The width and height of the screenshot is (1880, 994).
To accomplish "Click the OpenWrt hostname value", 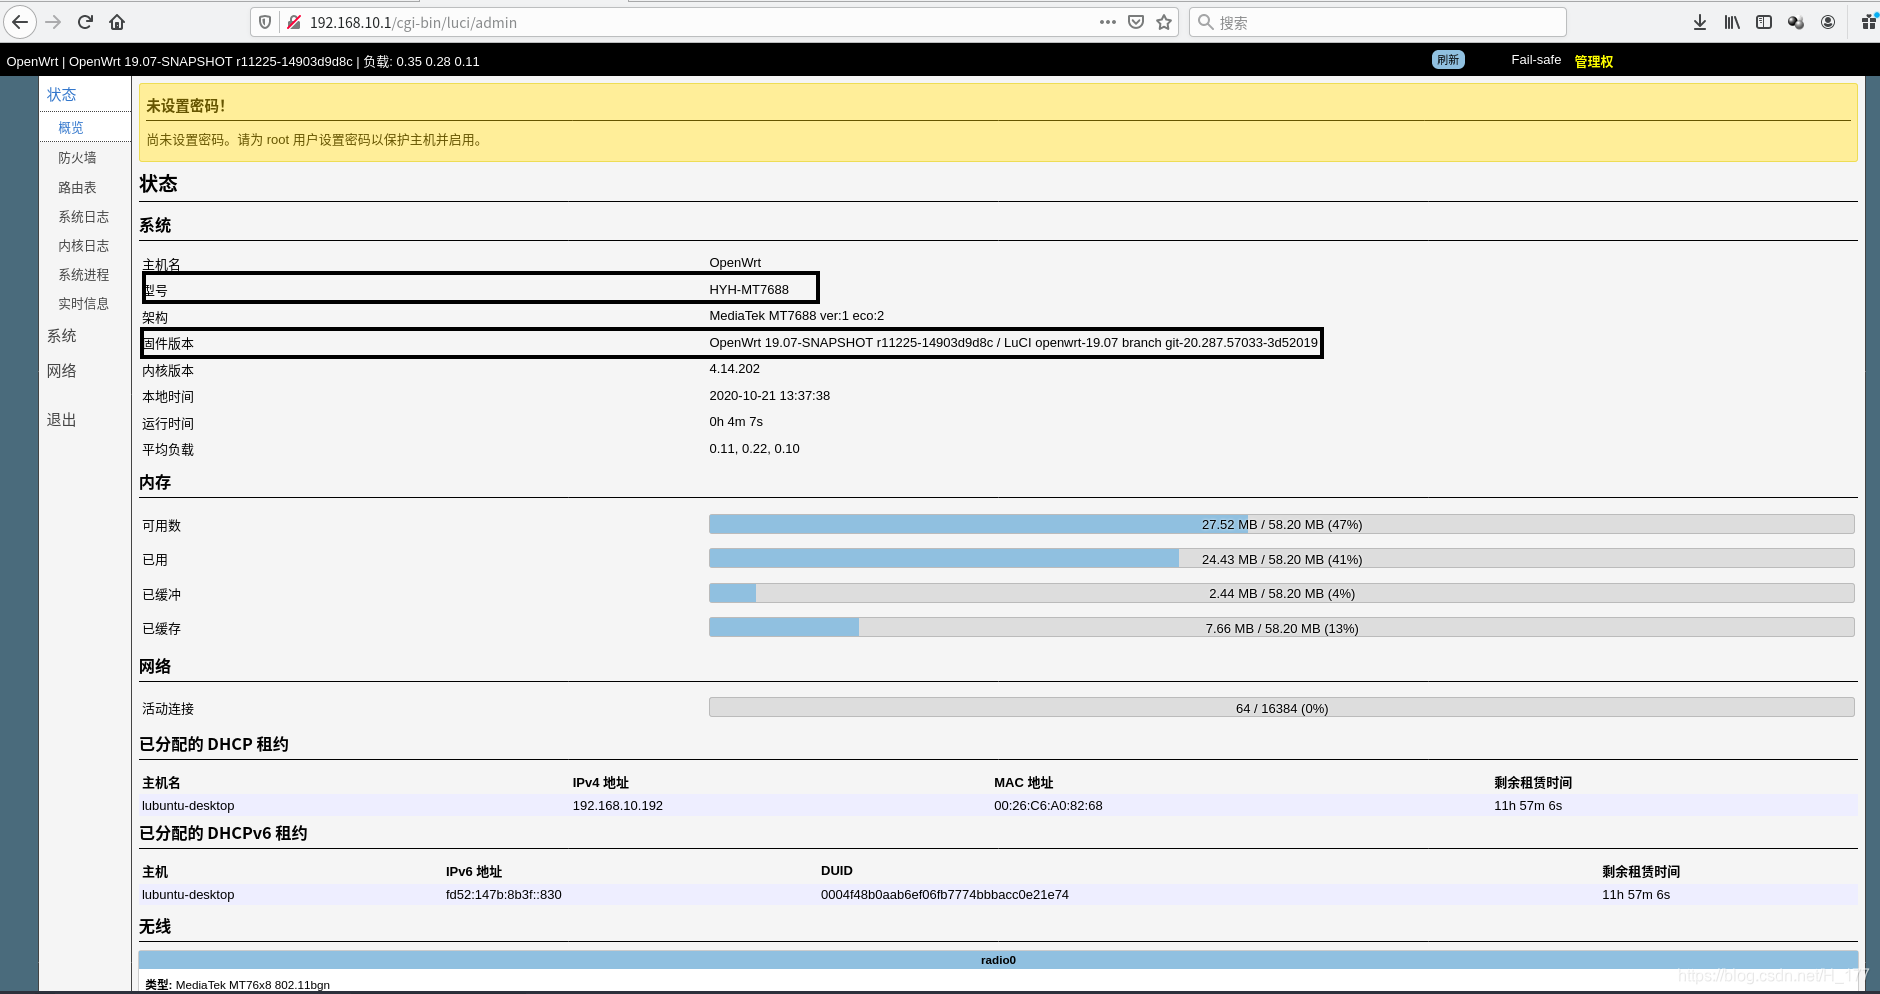I will (735, 263).
